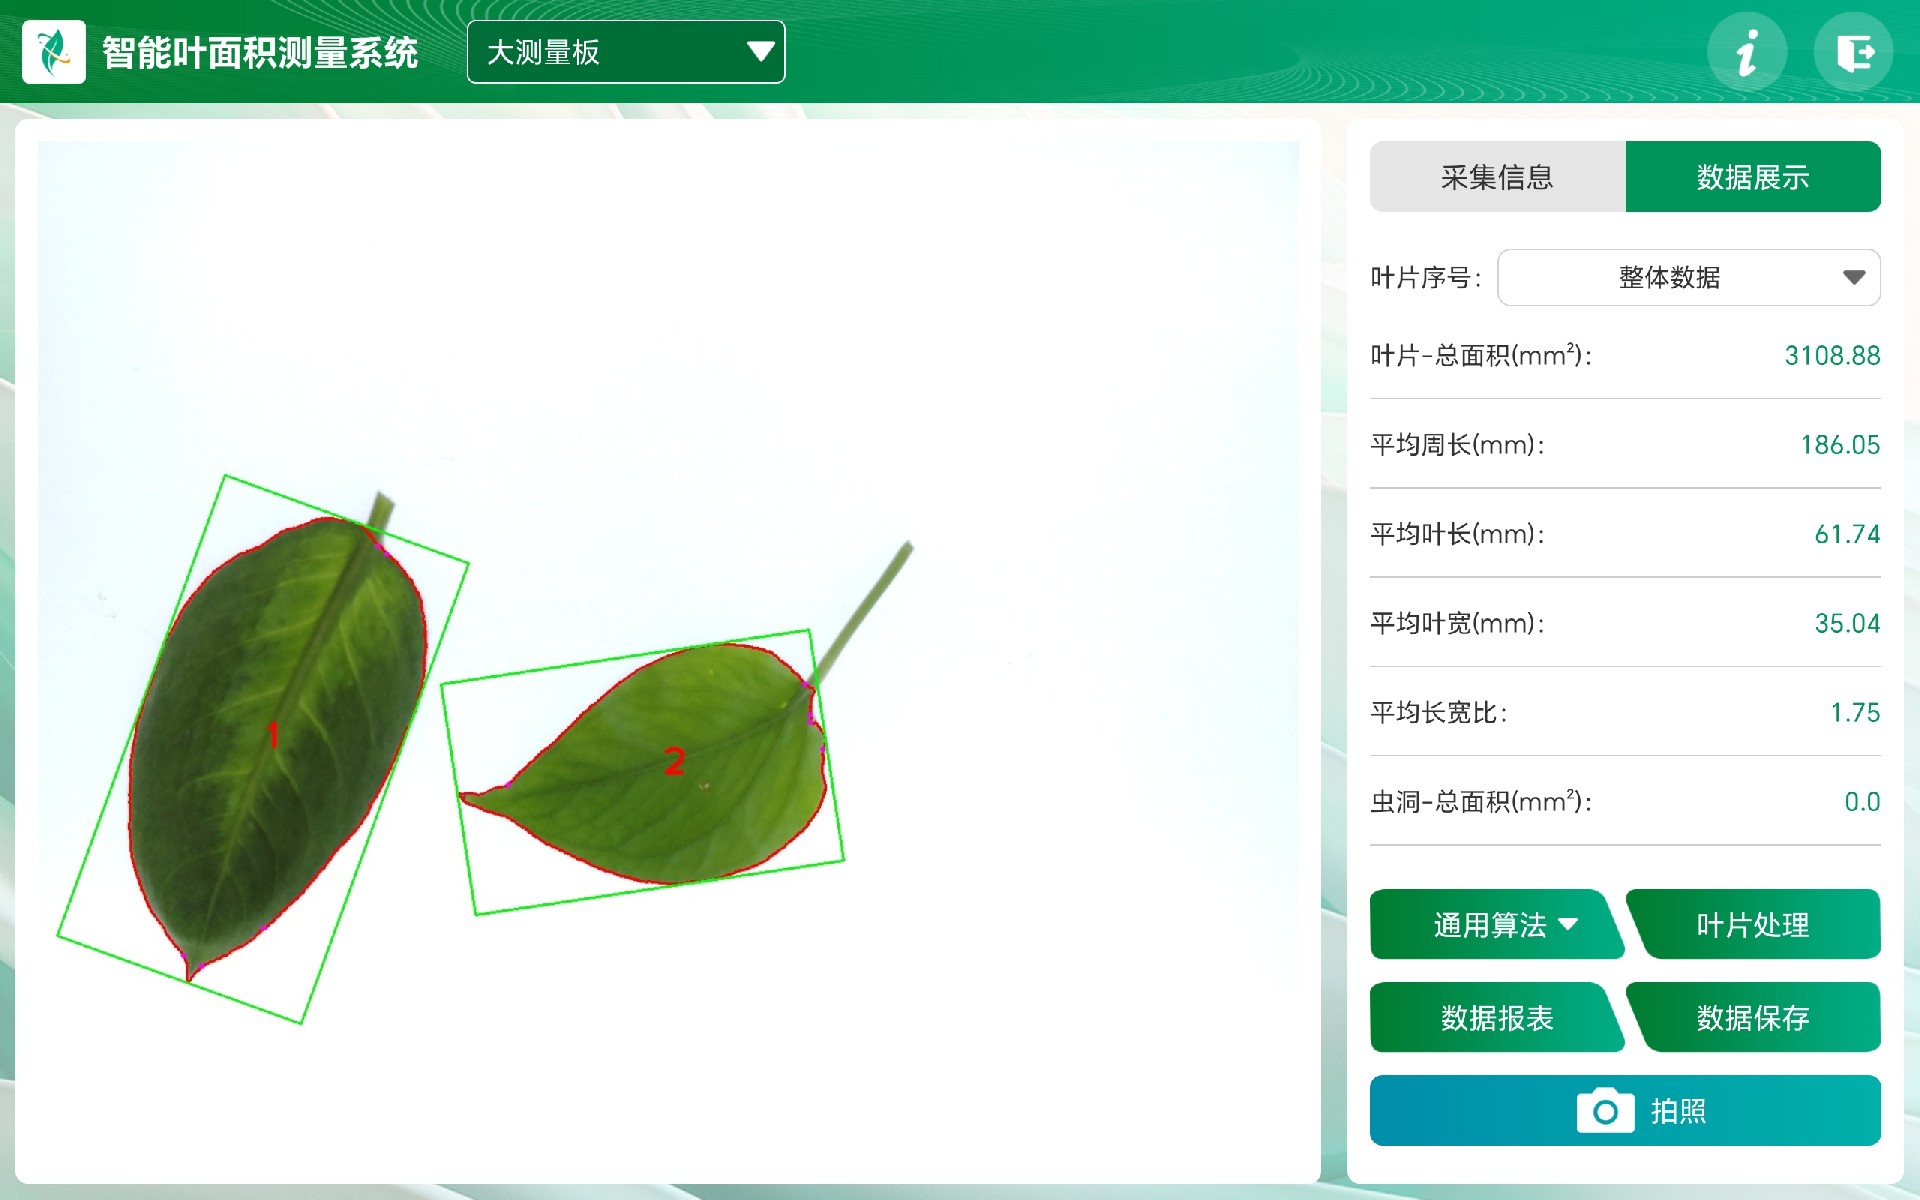Click the exit/logout icon
The image size is (1920, 1200).
tap(1853, 52)
